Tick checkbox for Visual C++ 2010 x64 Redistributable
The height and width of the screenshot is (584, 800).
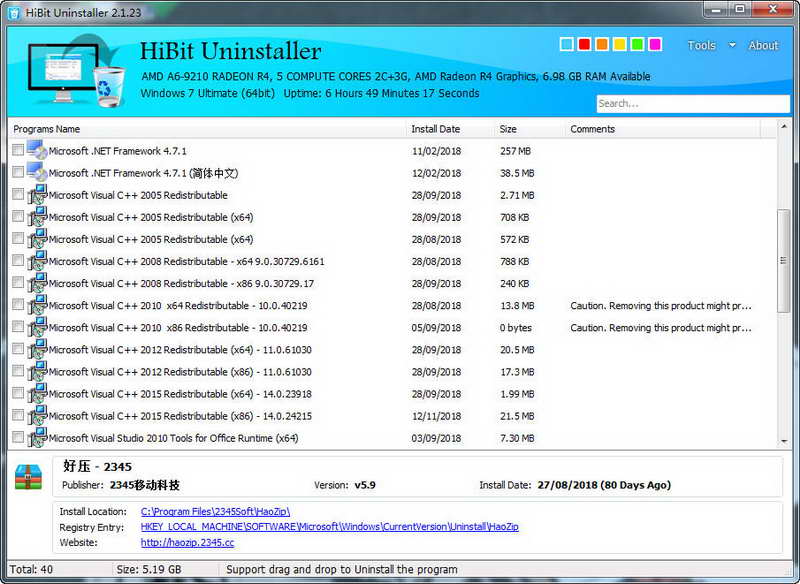click(18, 304)
